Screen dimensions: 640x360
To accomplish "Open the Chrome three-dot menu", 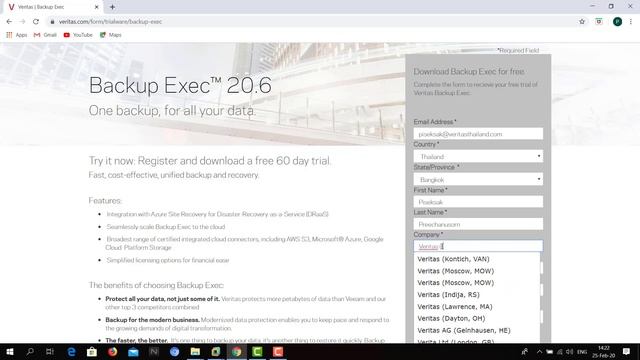I will tap(631, 22).
